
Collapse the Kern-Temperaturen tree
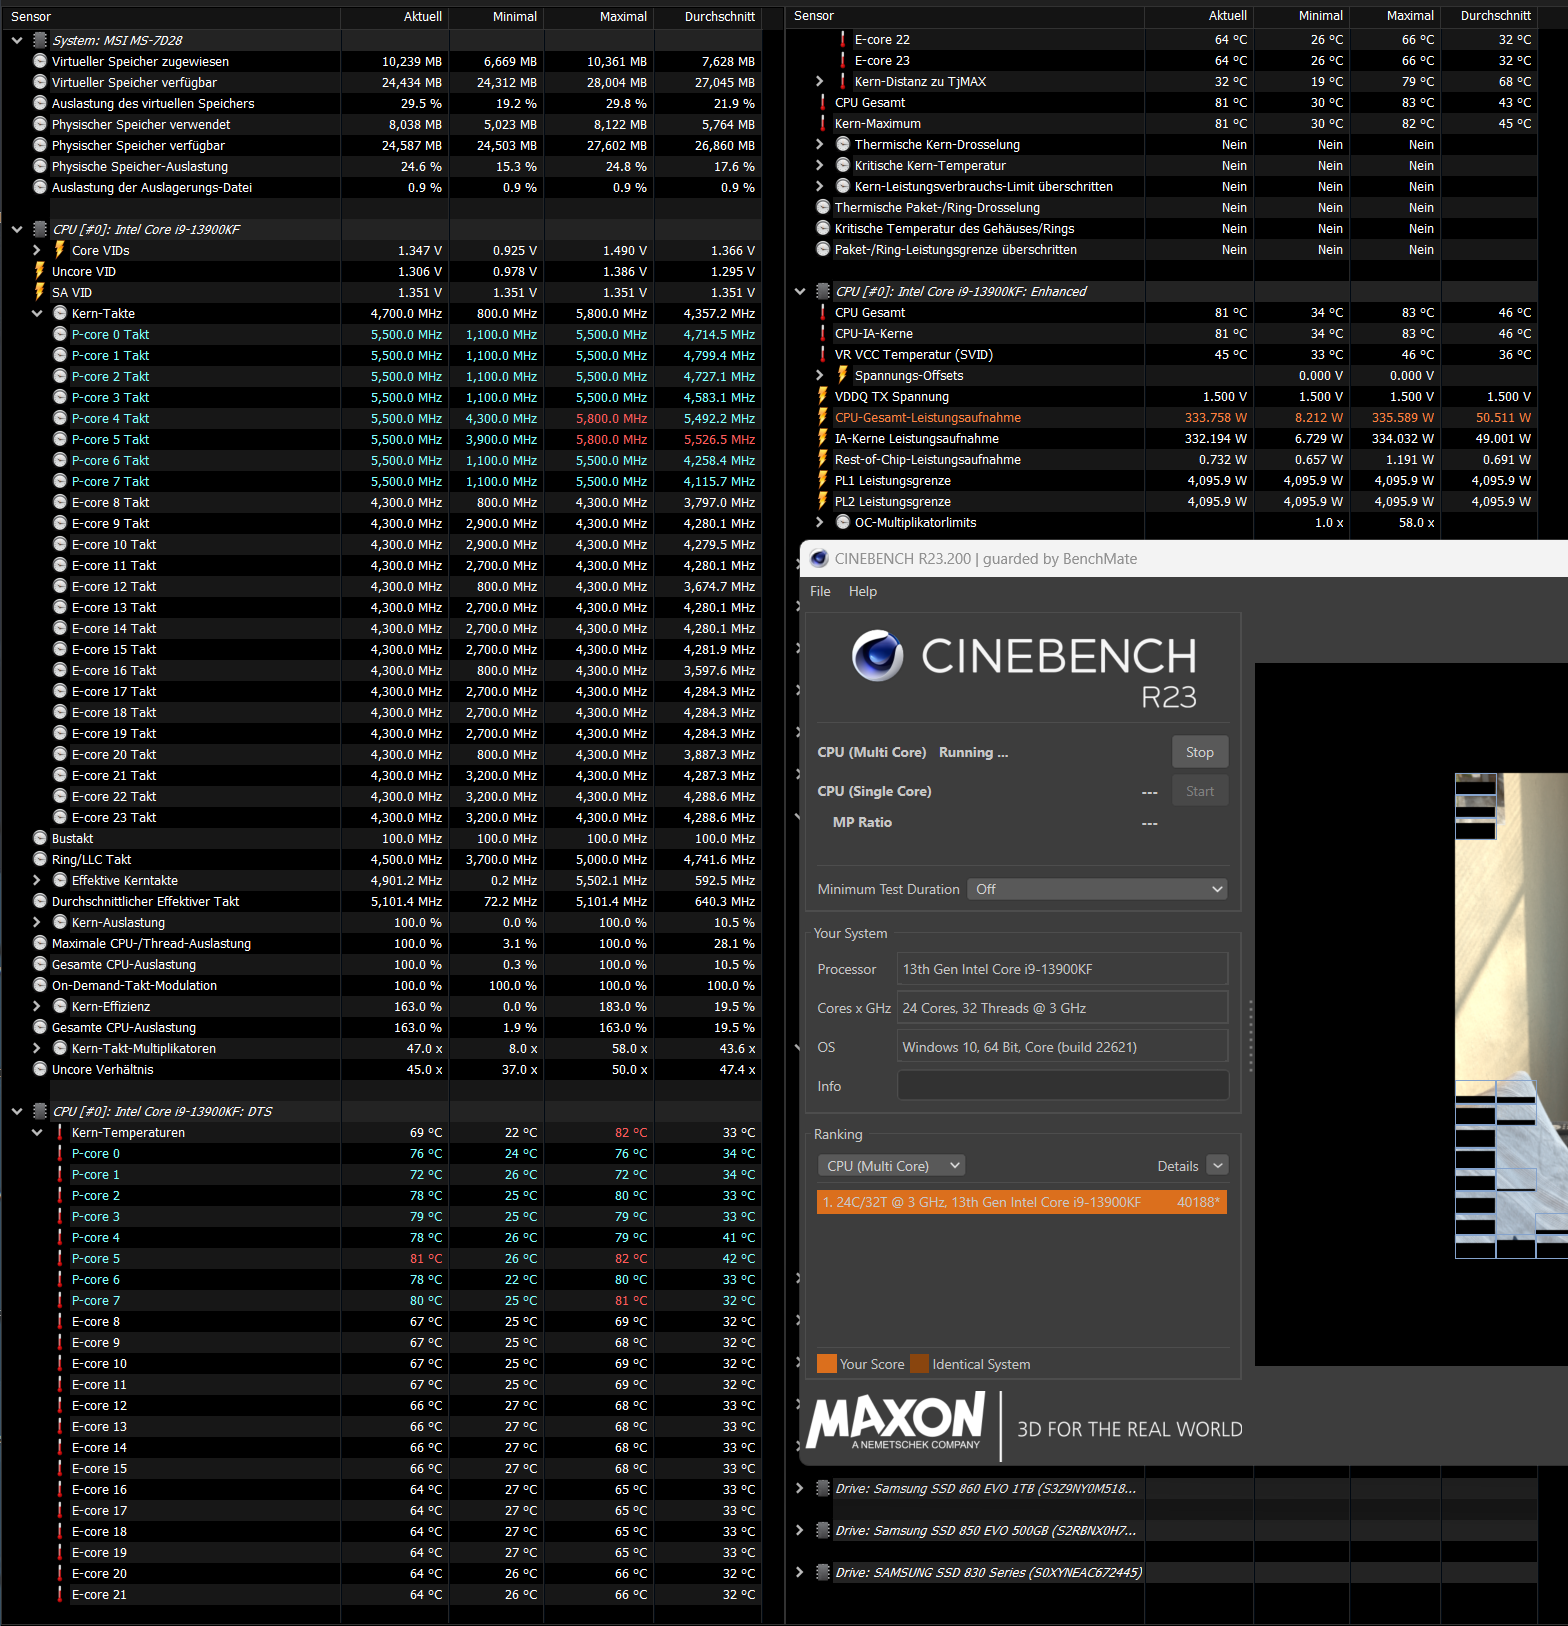(37, 1132)
